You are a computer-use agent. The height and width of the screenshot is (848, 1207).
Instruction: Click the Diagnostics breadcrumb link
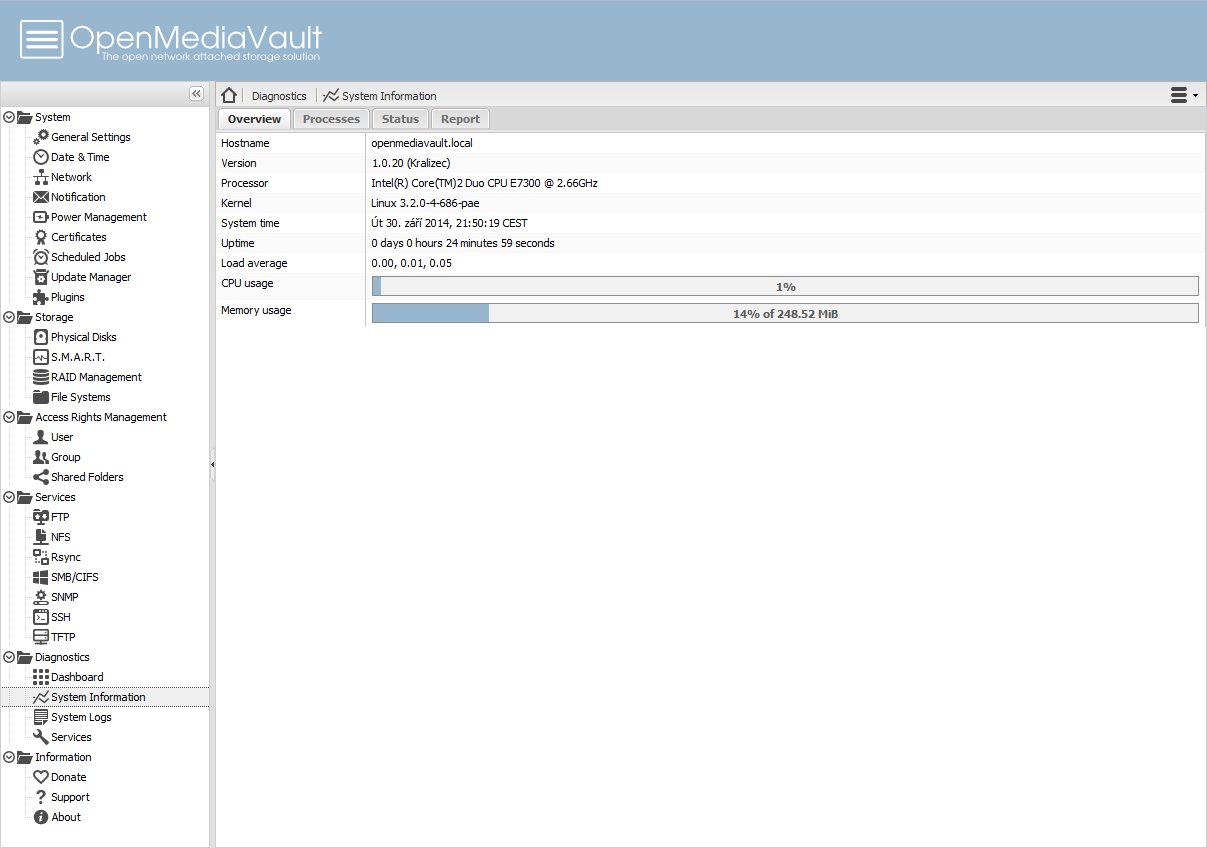(279, 96)
